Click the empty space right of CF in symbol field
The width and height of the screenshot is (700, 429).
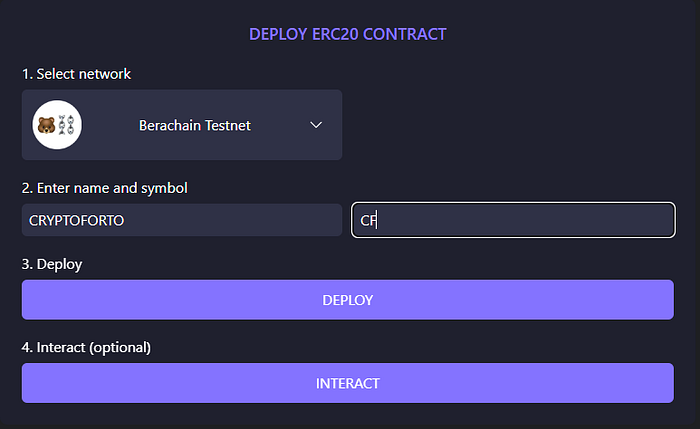click(520, 220)
